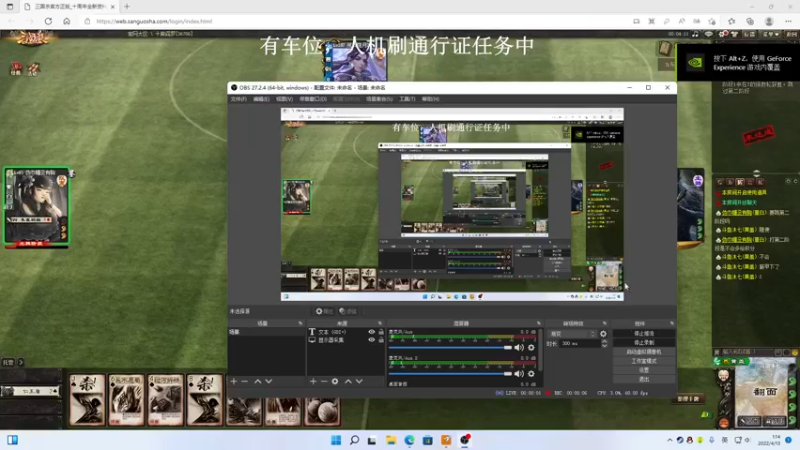Viewport: 800px width, 450px height.
Task: Move source up in sources list
Action: pyautogui.click(x=348, y=381)
